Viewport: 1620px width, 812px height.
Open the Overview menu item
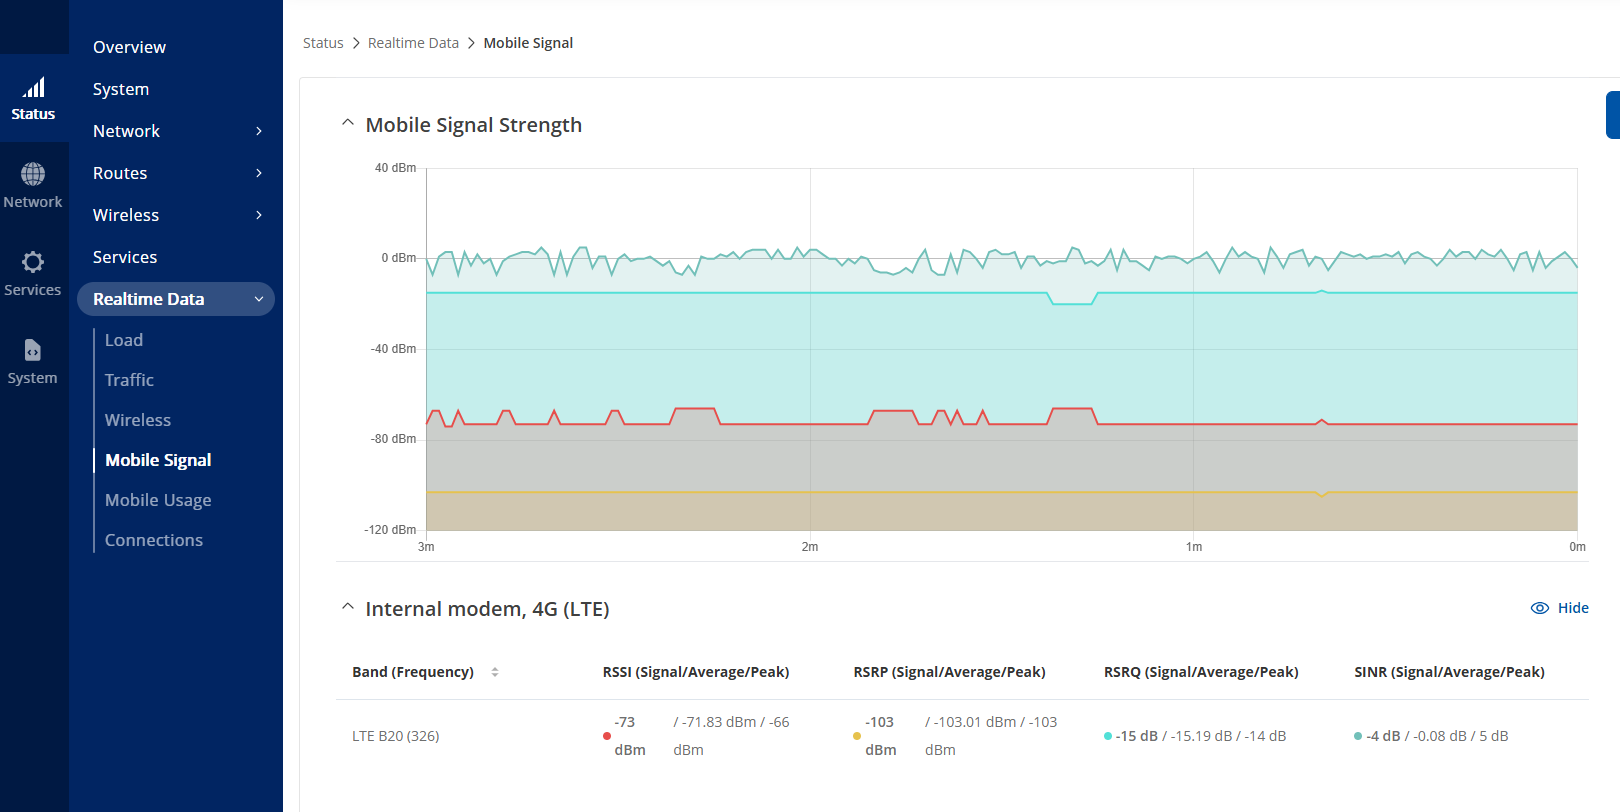click(x=129, y=47)
